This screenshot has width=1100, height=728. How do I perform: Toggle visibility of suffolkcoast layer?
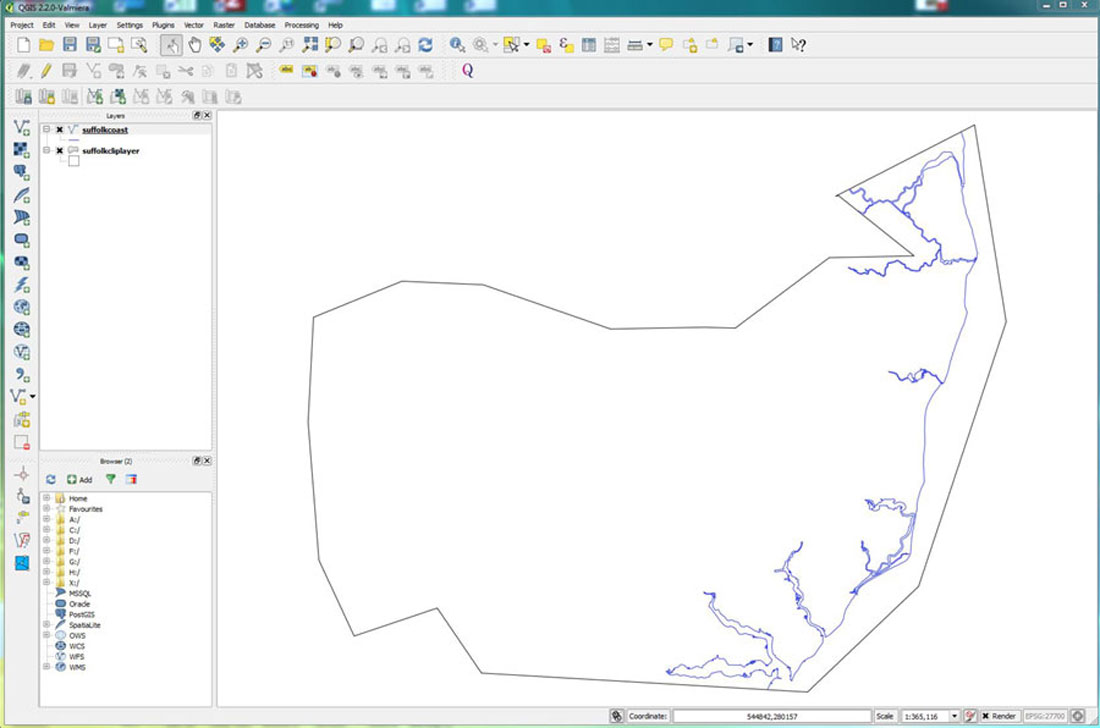point(60,130)
